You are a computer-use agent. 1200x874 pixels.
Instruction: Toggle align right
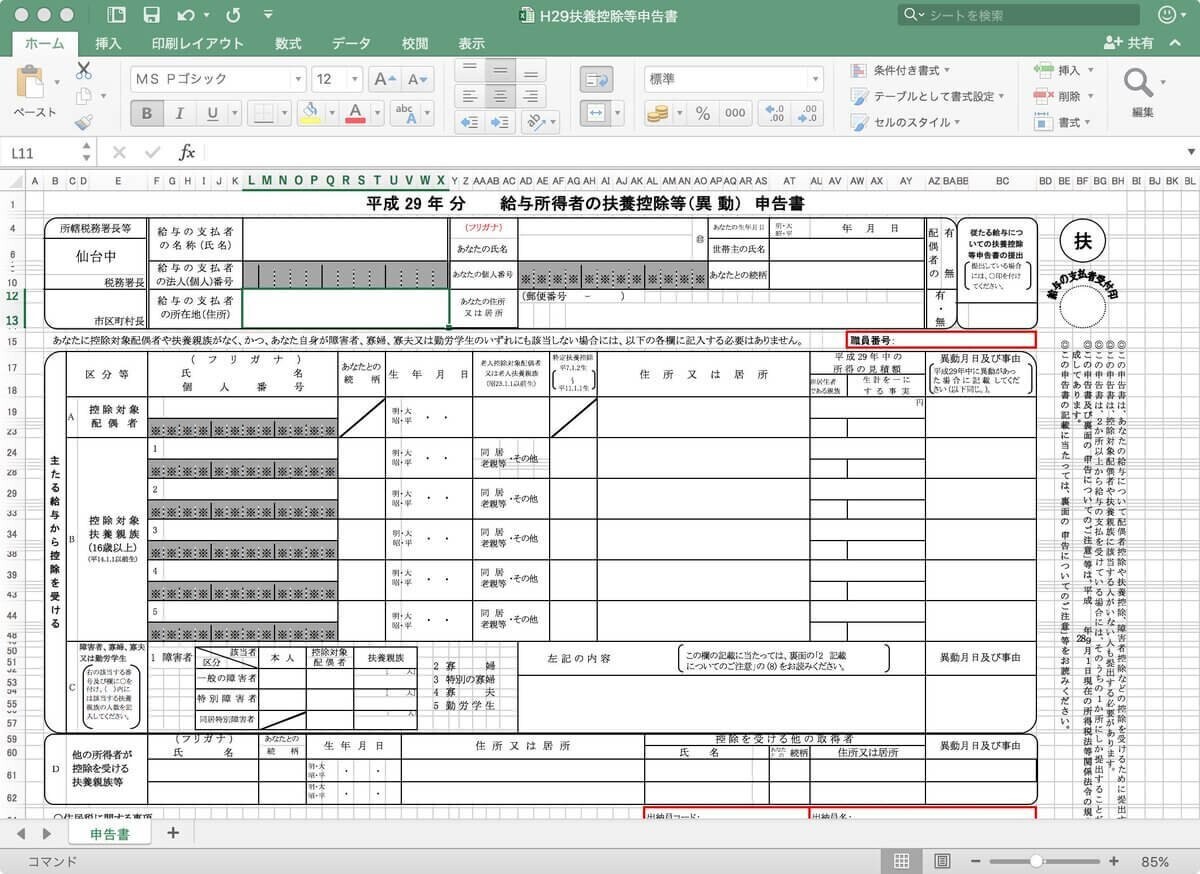(531, 96)
